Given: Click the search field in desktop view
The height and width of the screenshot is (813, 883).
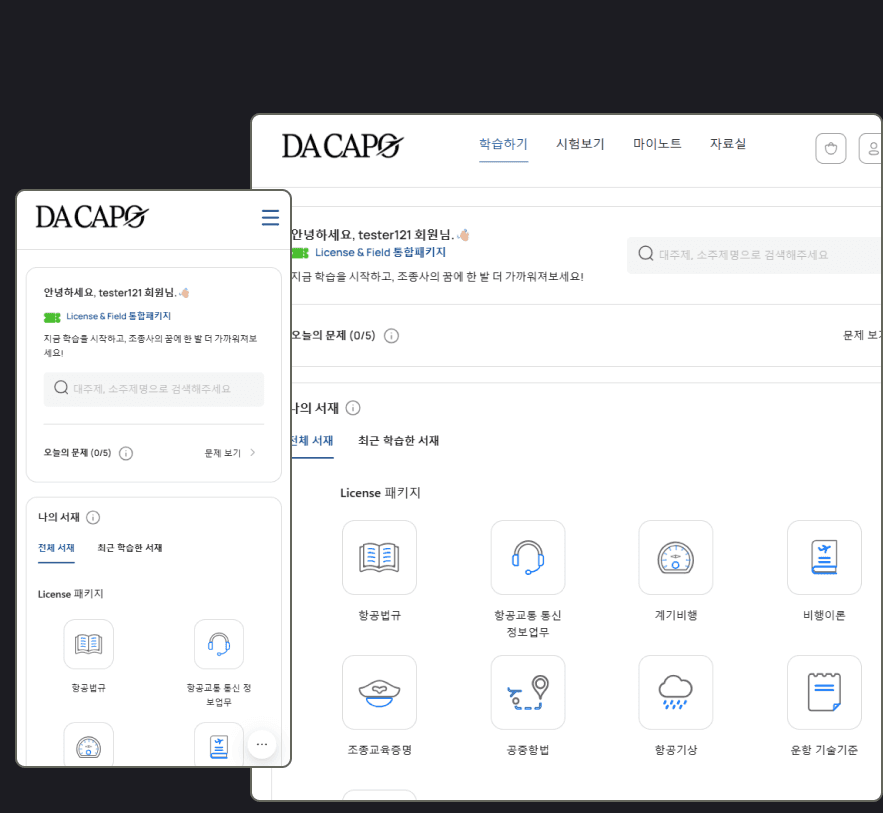Looking at the screenshot, I should 760,255.
